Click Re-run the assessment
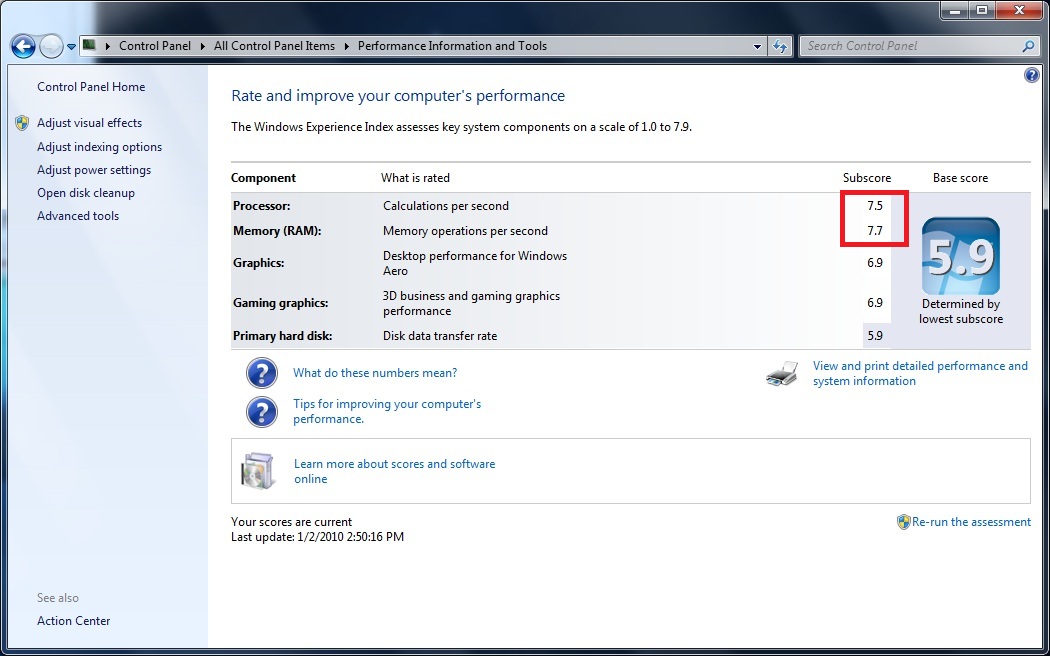1050x656 pixels. coord(972,522)
